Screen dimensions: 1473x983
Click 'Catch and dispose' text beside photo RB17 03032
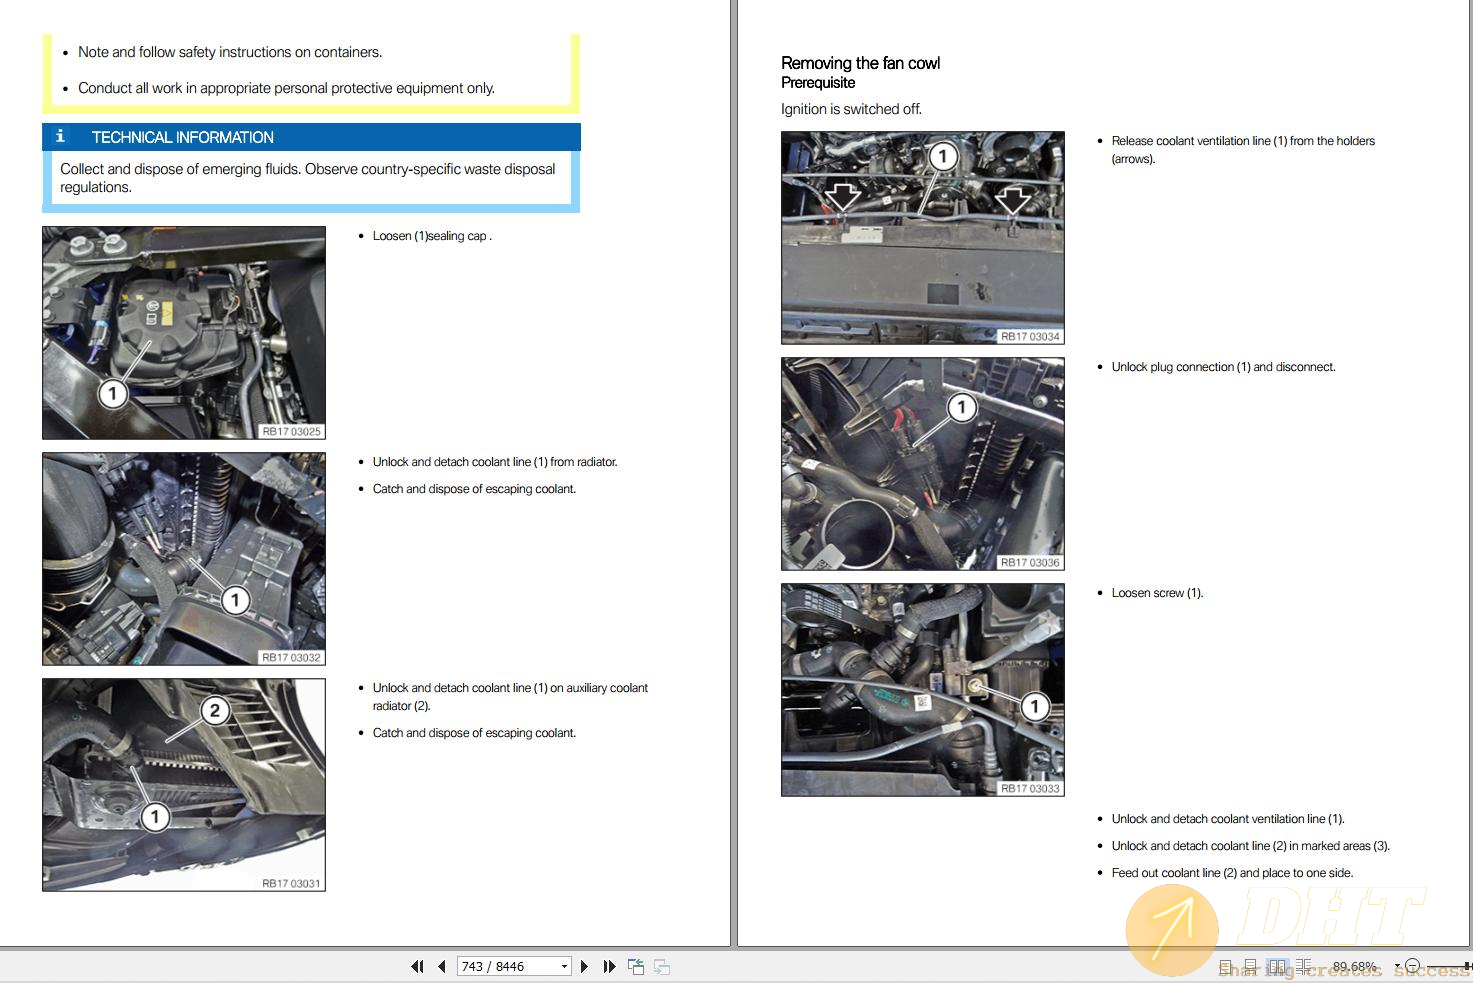point(474,489)
